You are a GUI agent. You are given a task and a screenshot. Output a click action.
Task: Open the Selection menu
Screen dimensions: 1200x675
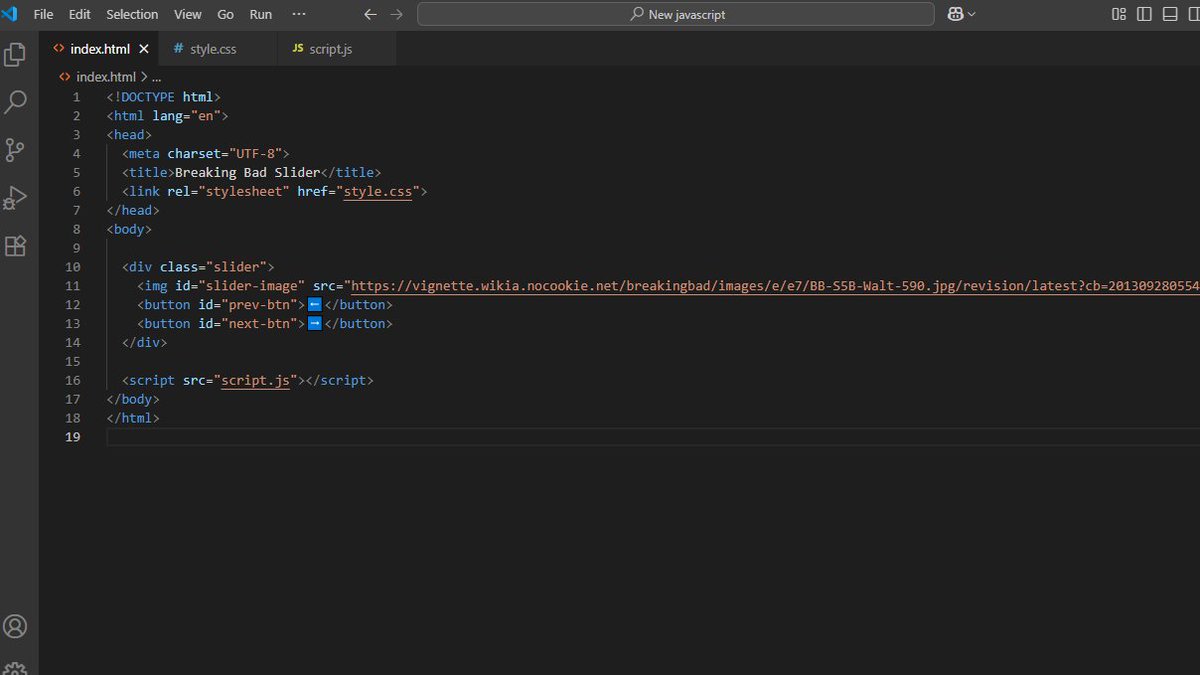point(132,14)
